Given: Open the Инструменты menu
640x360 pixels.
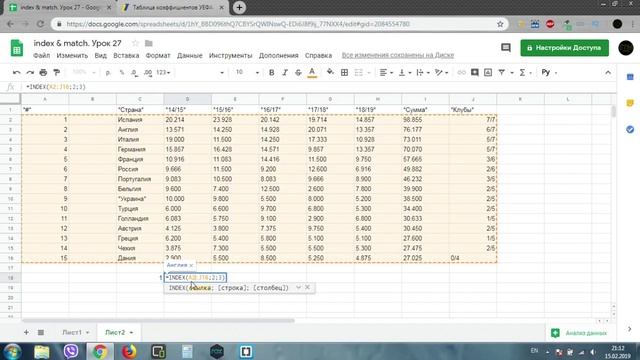Looking at the screenshot, I should pyautogui.click(x=231, y=56).
